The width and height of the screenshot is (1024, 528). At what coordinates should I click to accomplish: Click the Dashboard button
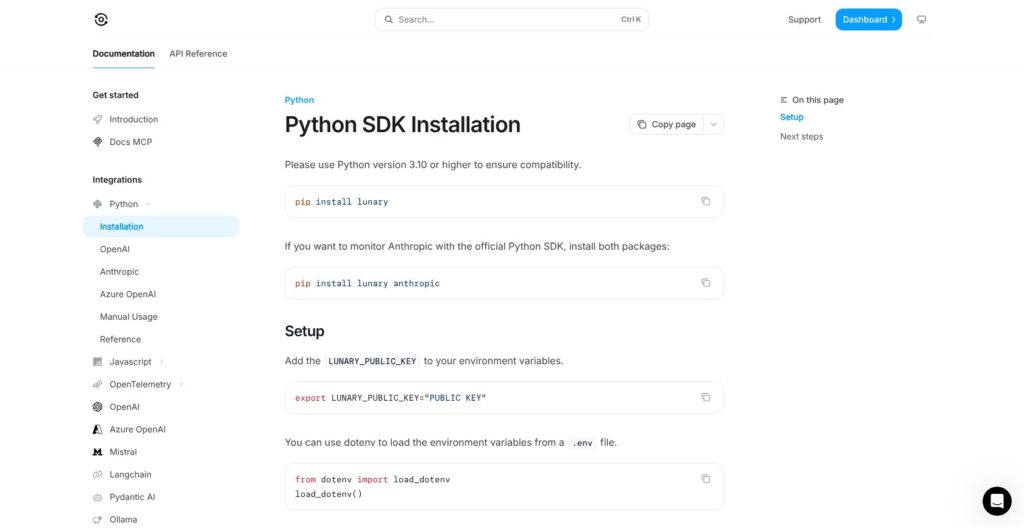click(869, 20)
